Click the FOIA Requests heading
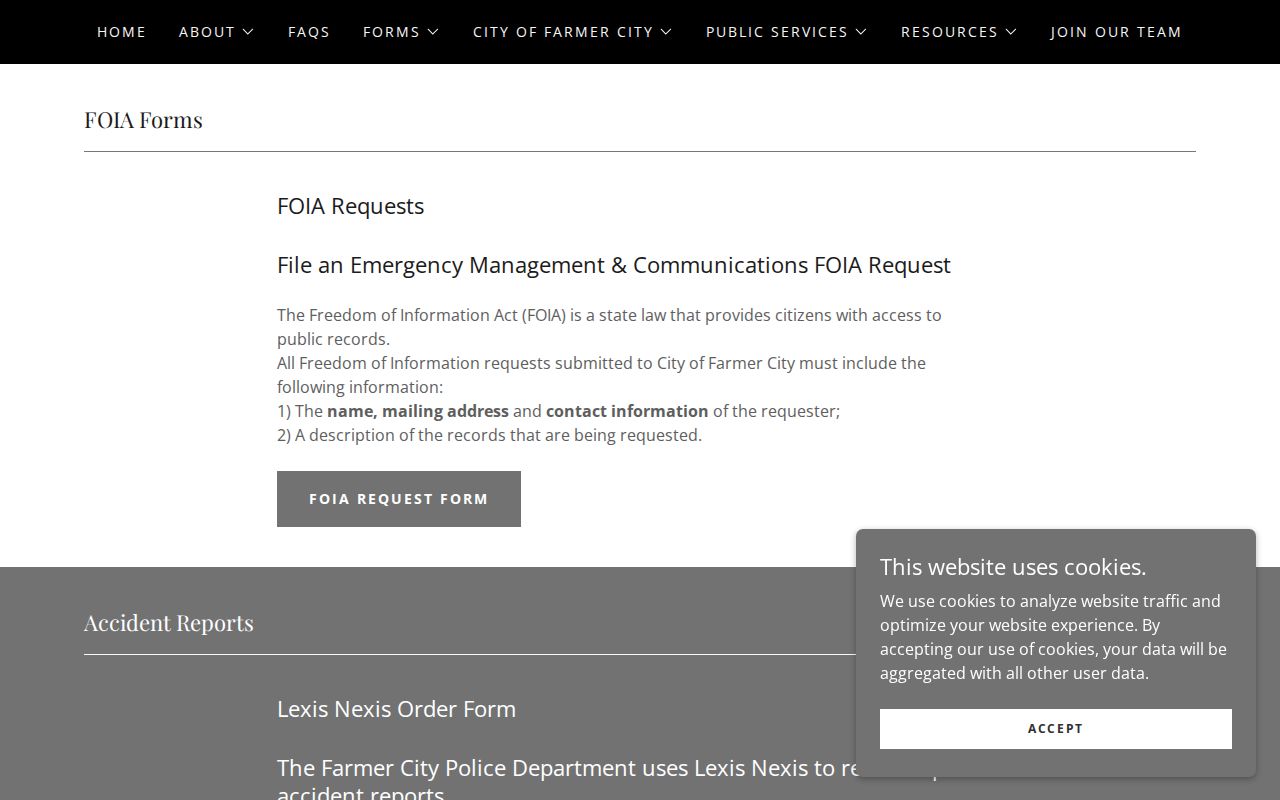The width and height of the screenshot is (1280, 800). (x=351, y=206)
